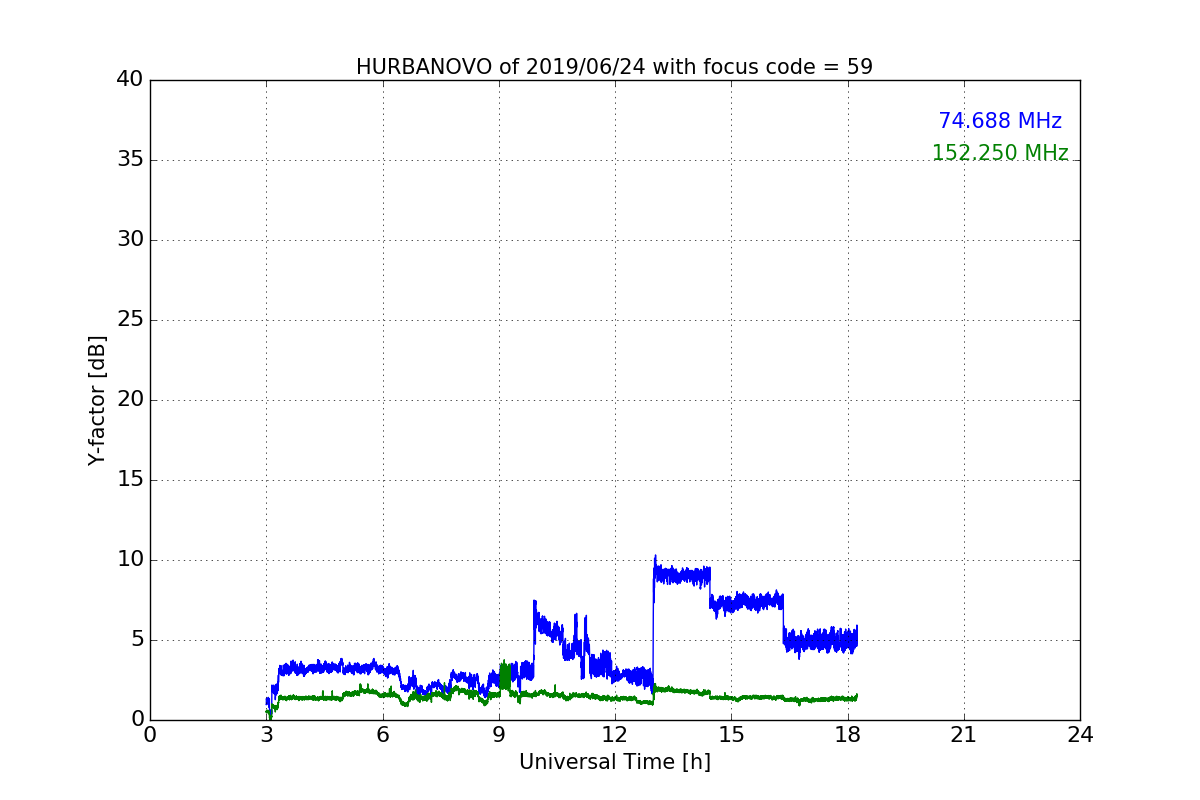Click x-axis tick value 3
Viewport: 1200px width, 800px height.
point(266,735)
